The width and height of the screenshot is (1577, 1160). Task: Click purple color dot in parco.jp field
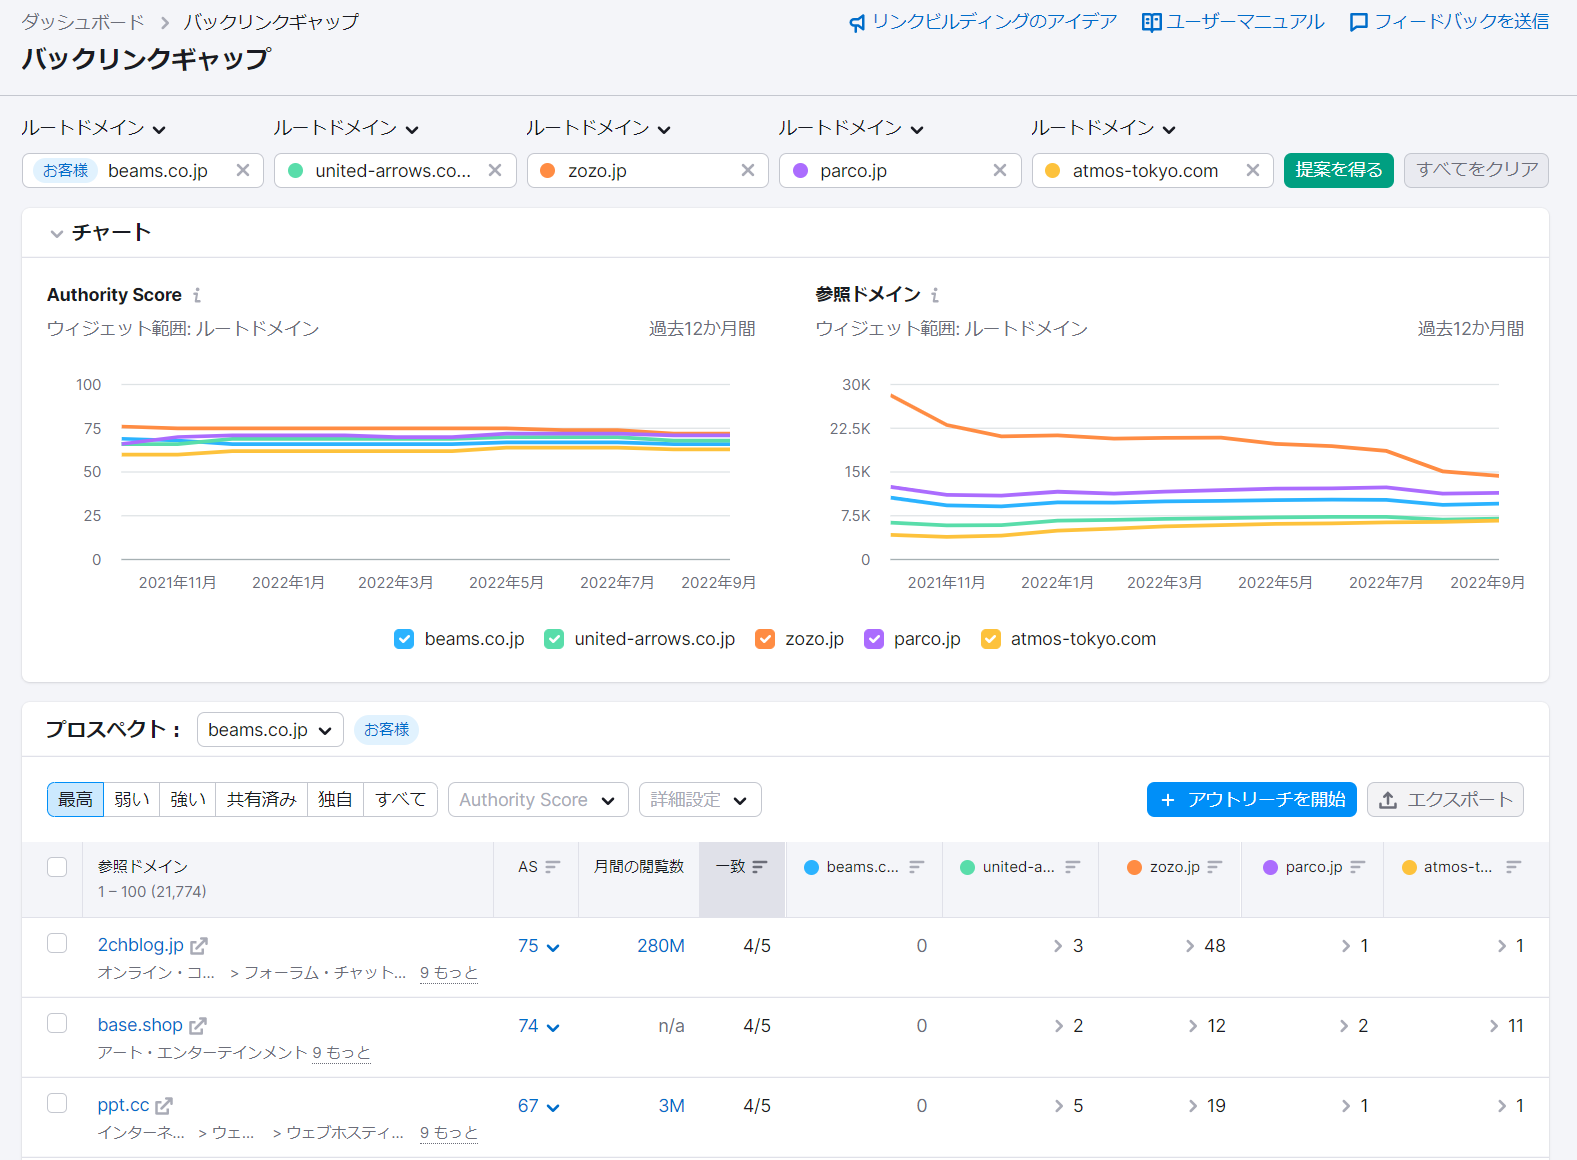tap(800, 171)
